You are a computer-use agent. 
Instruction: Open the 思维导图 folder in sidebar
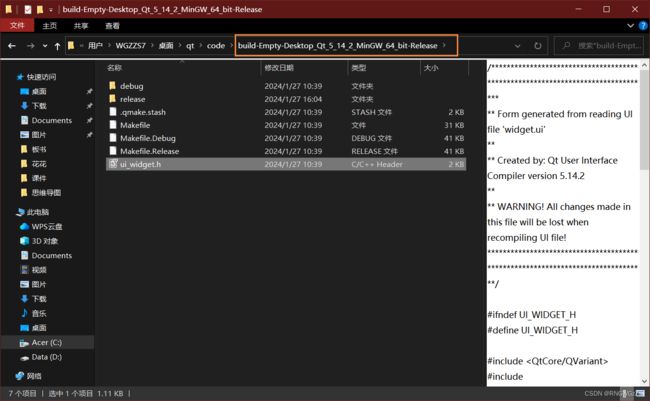point(46,193)
